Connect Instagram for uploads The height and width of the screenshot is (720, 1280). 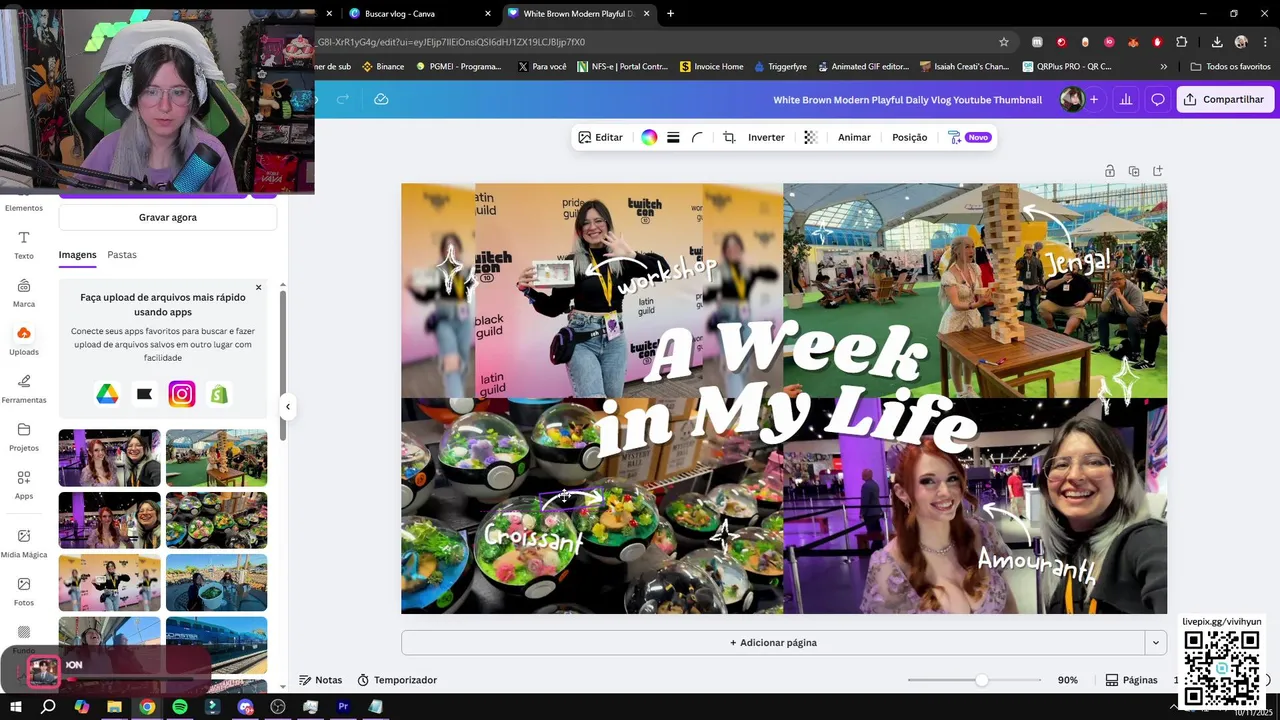pos(181,394)
